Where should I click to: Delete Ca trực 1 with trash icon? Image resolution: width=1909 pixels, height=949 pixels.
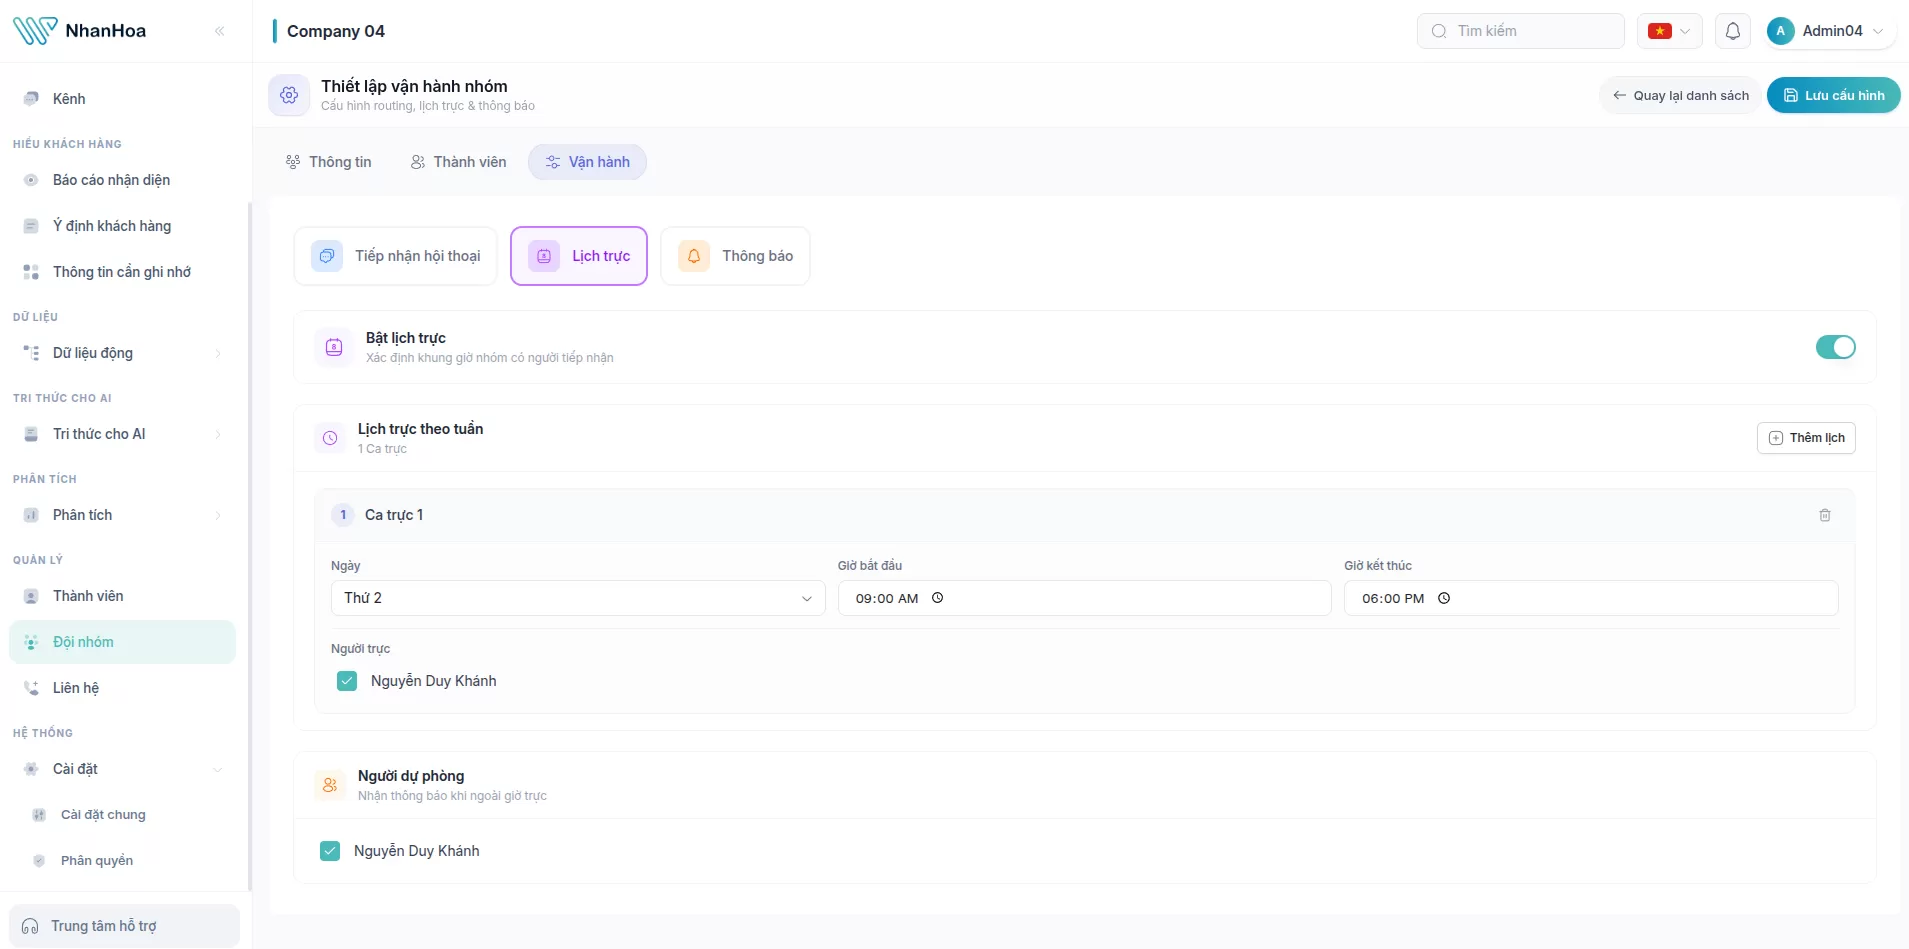pyautogui.click(x=1825, y=515)
